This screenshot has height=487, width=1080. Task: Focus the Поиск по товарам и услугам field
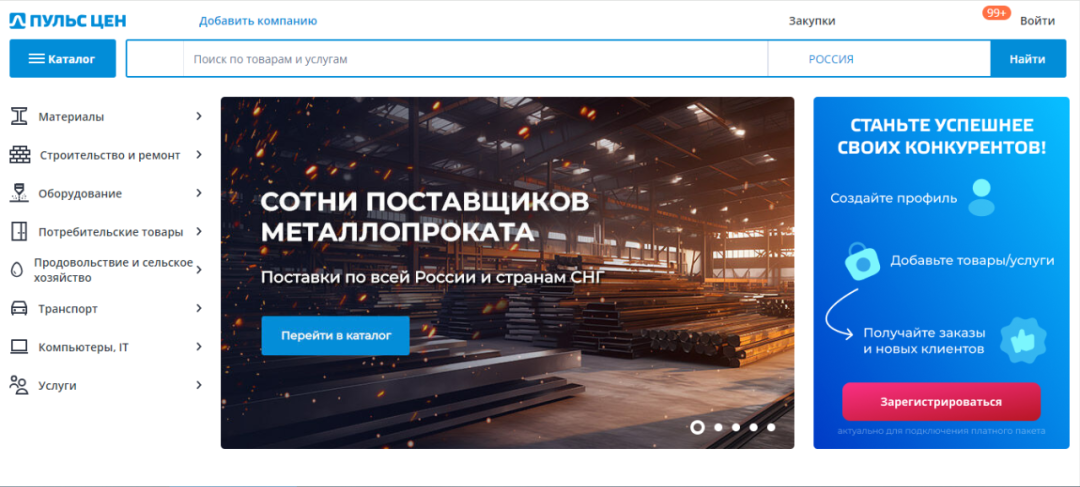[475, 59]
